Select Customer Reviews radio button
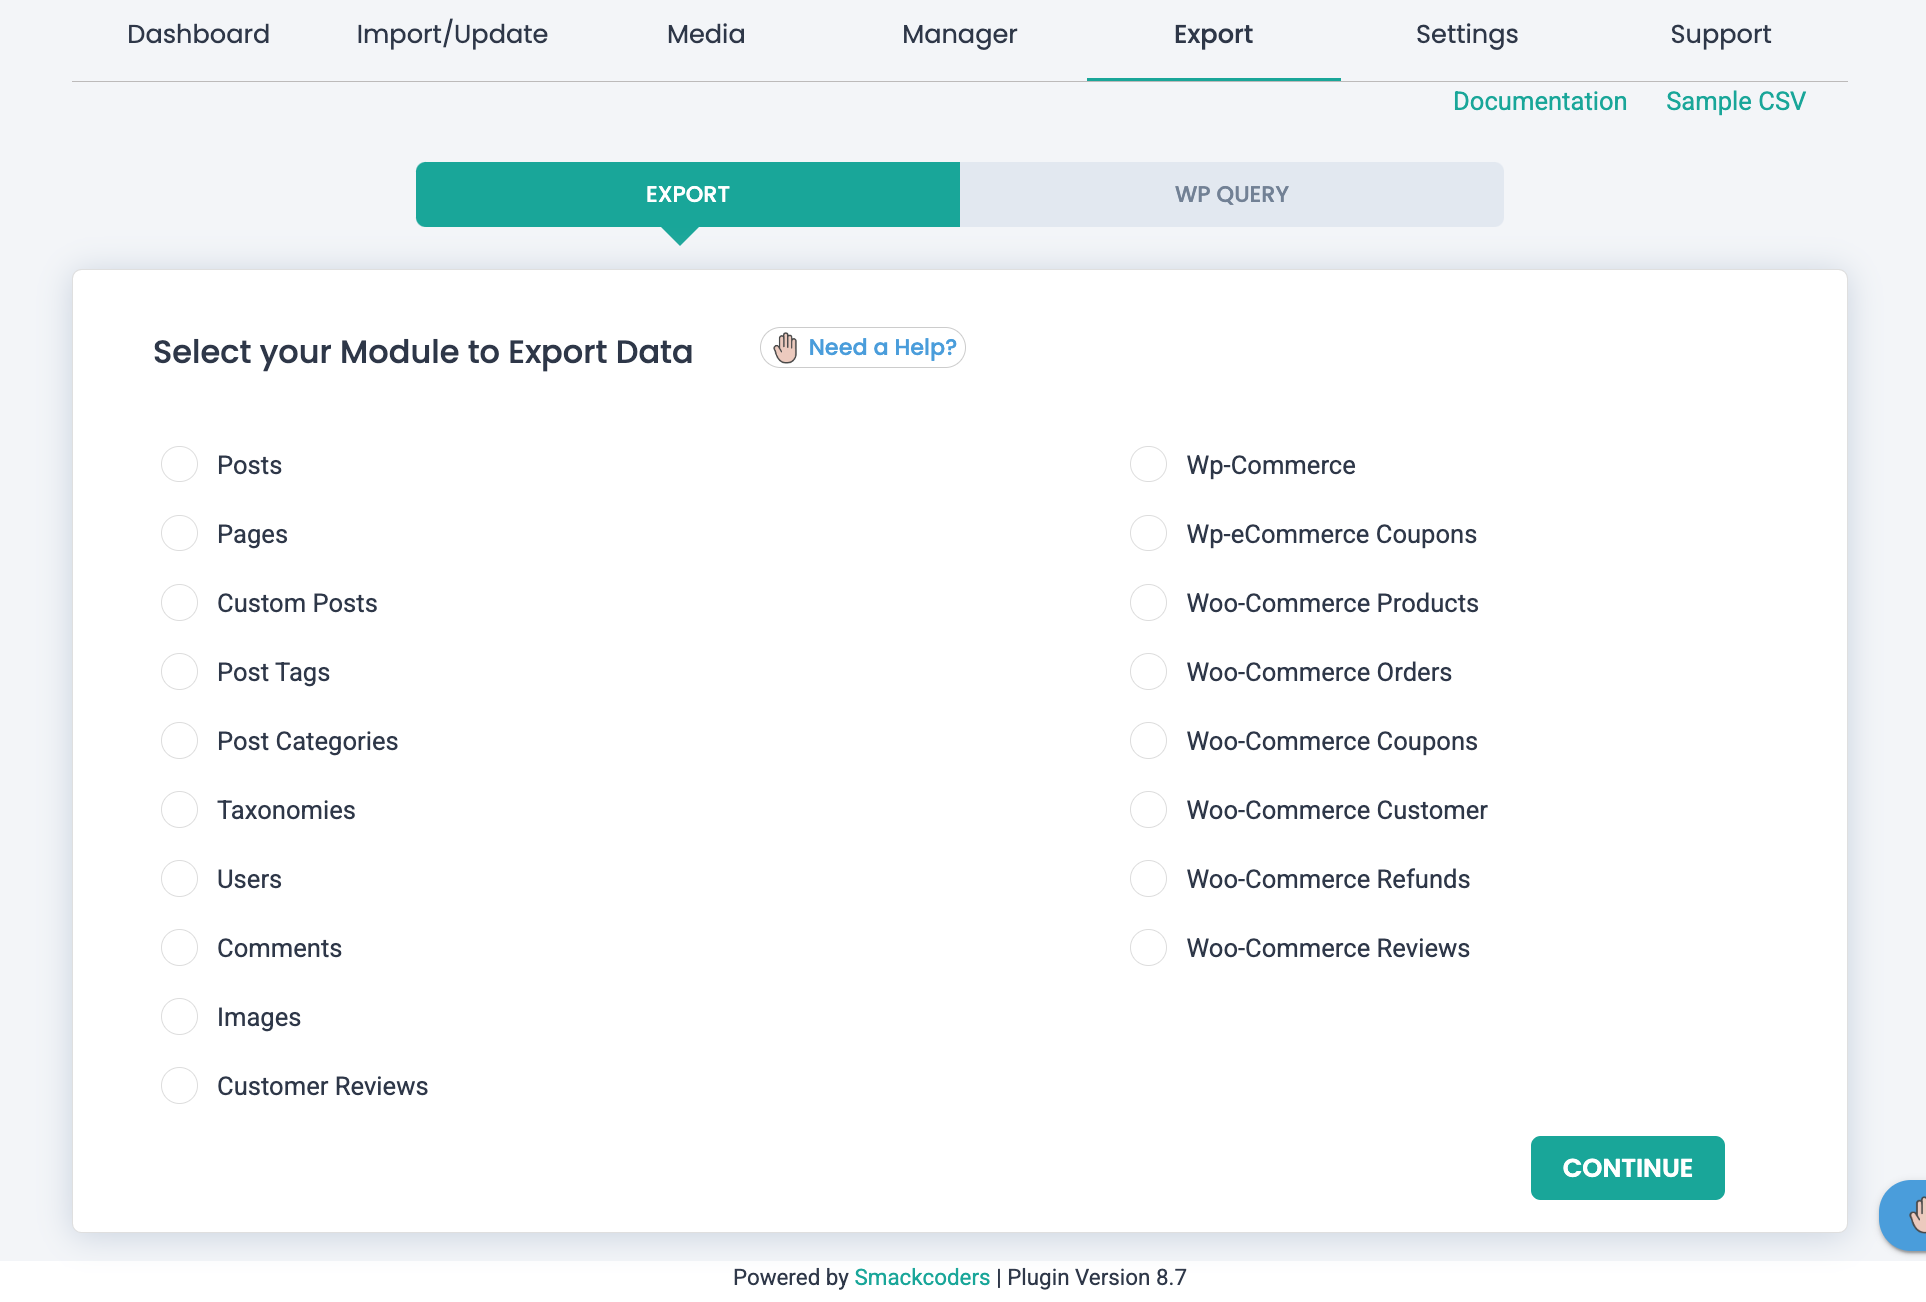 click(180, 1086)
